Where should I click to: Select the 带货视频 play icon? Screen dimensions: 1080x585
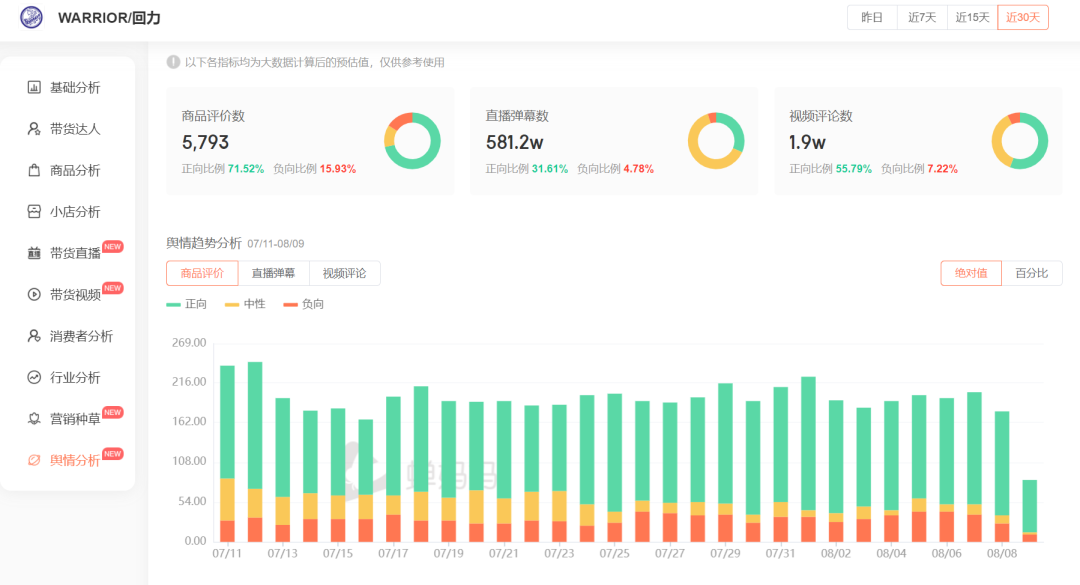click(x=34, y=295)
